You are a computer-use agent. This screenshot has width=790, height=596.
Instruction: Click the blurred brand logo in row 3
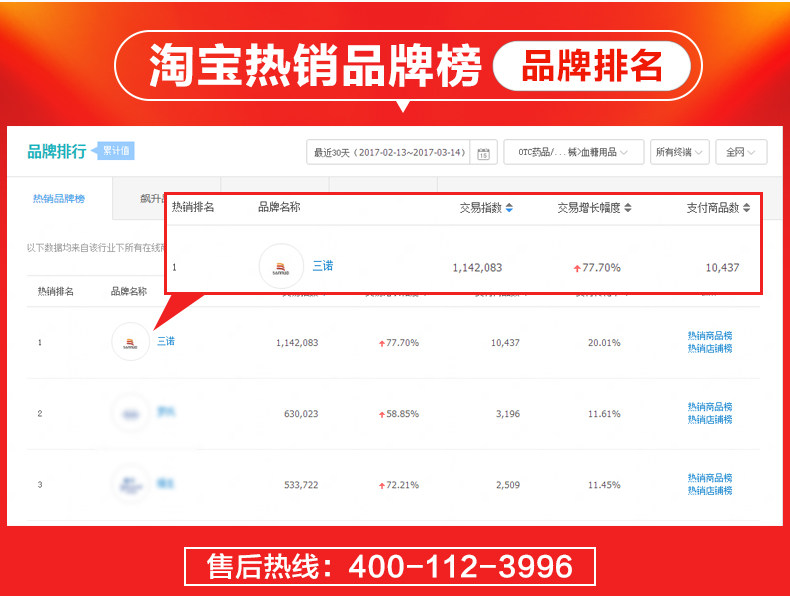pyautogui.click(x=130, y=485)
